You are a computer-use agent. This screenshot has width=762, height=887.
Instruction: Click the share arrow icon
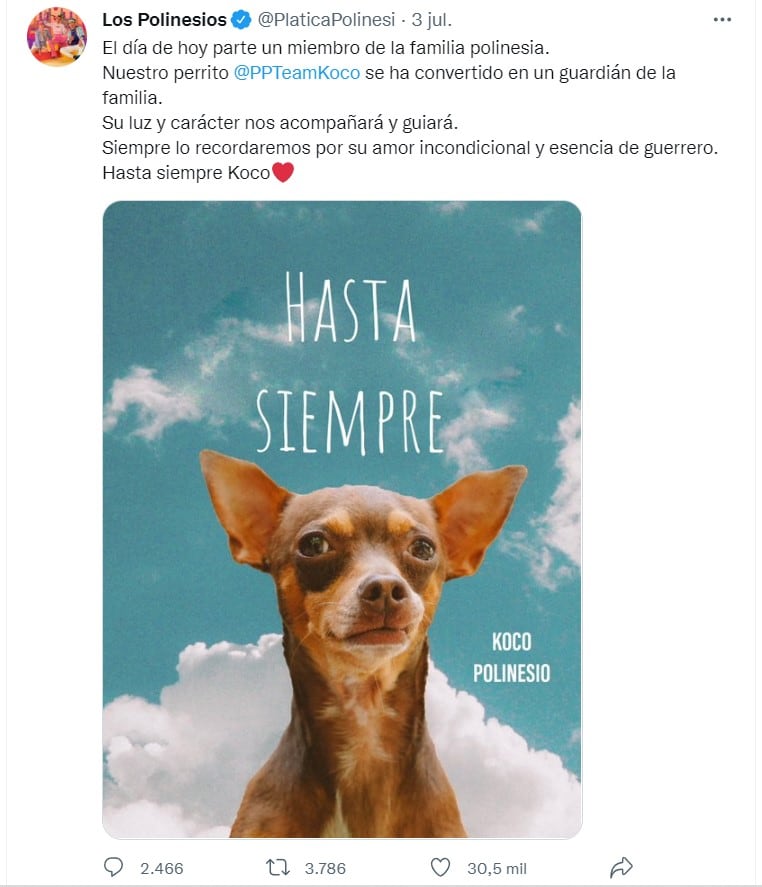pyautogui.click(x=621, y=867)
